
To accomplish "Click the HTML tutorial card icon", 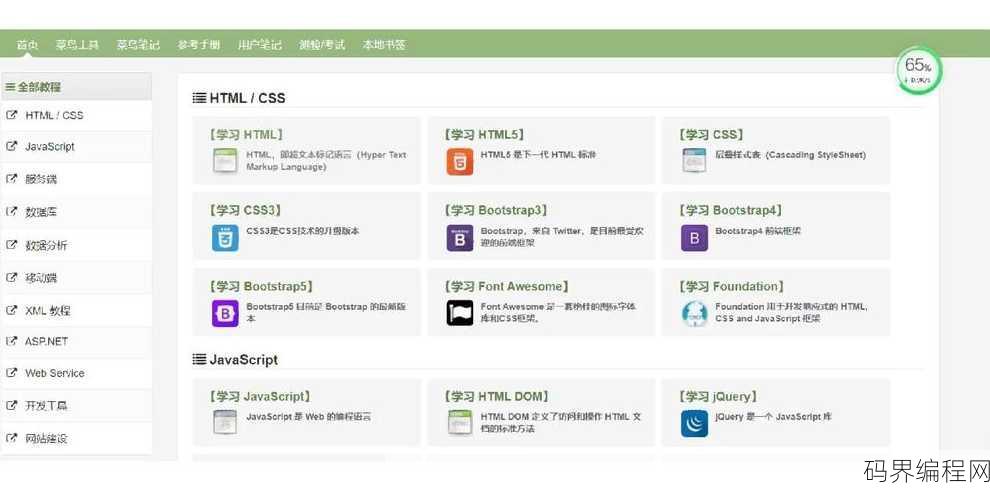I will tap(225, 161).
